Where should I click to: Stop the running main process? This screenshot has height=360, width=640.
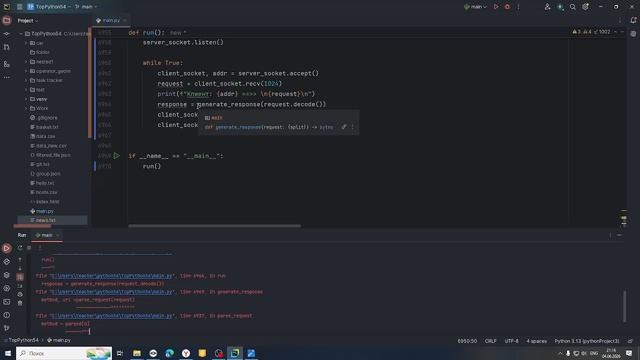coord(29,247)
